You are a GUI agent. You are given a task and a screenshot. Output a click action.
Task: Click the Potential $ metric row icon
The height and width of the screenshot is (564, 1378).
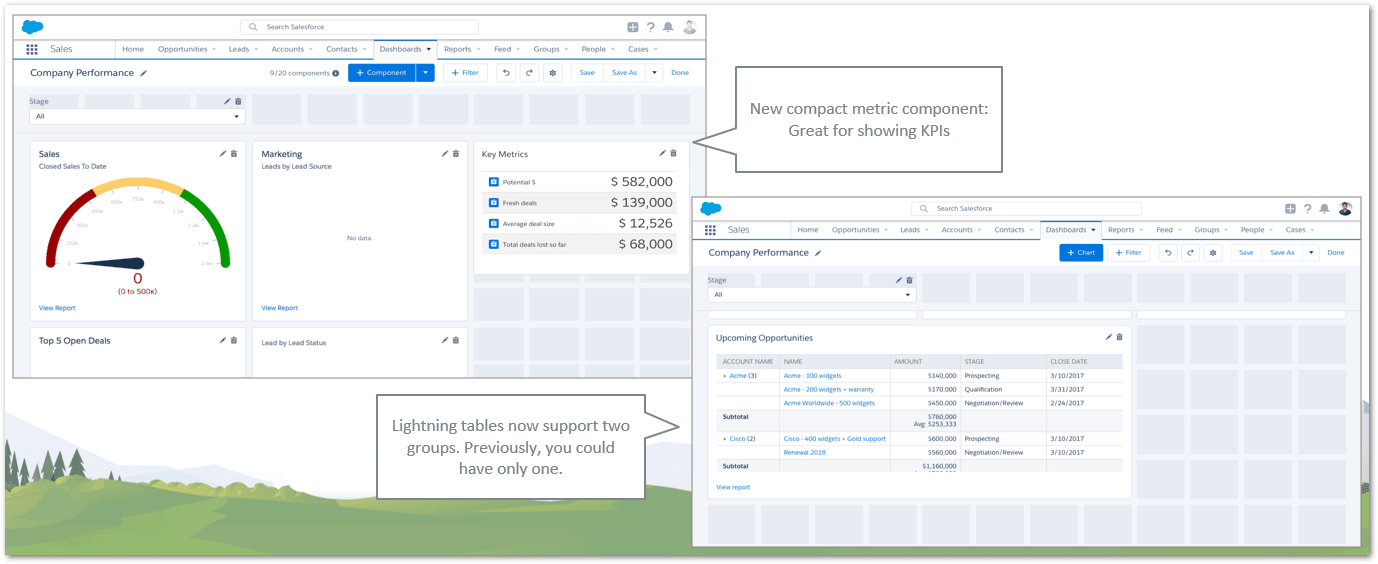click(x=493, y=182)
